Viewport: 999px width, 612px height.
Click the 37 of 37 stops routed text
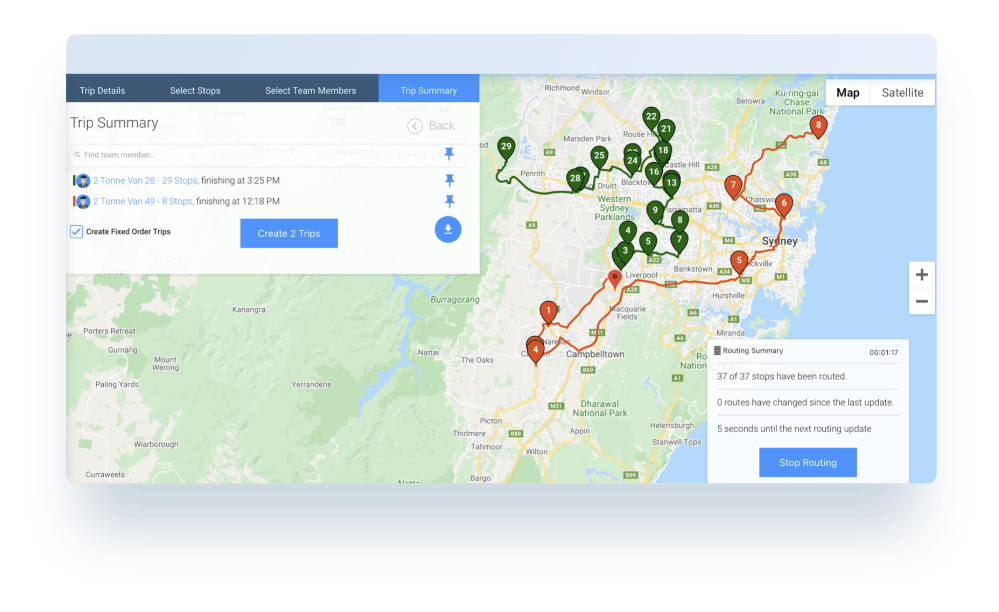coord(781,376)
